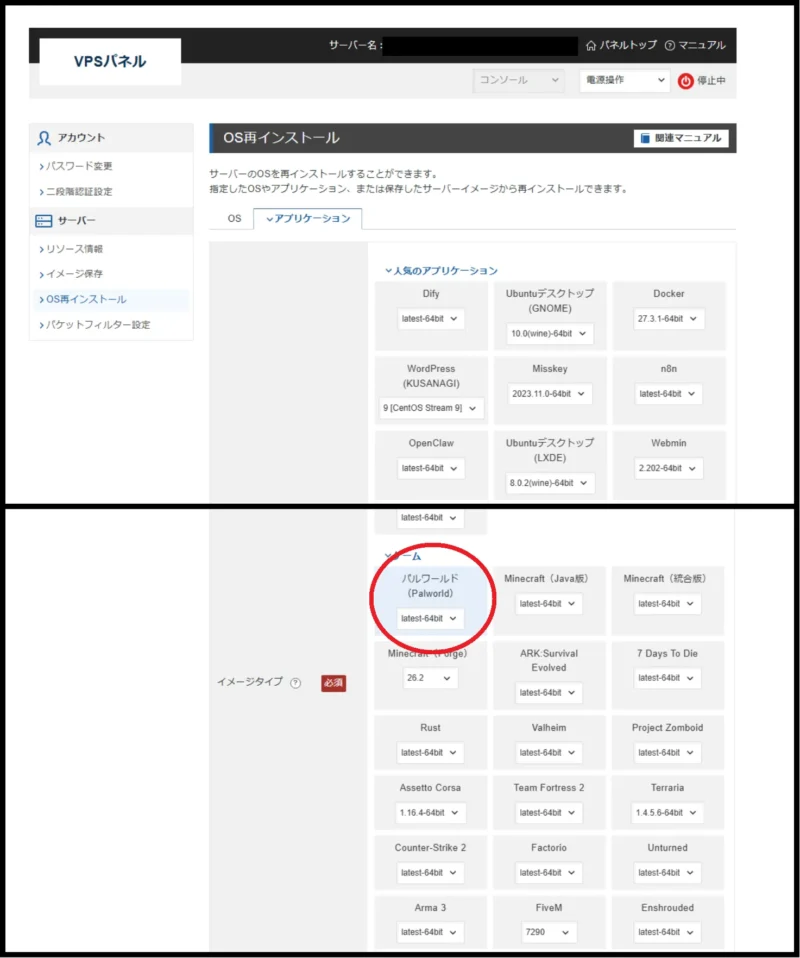
Task: Select the パルワールド (Palworld) application tile
Action: click(430, 600)
